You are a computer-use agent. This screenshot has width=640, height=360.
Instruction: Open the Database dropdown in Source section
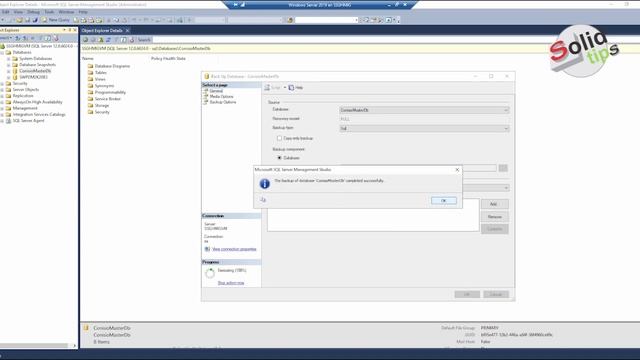424,110
